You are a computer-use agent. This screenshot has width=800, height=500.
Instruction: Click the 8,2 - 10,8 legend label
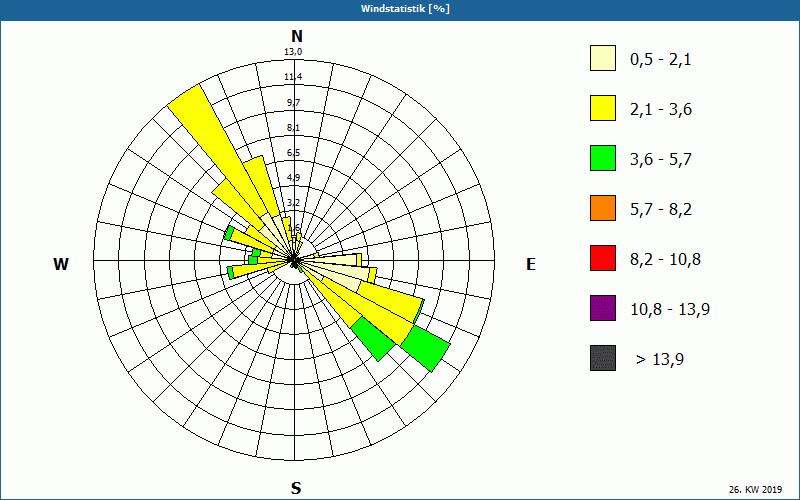coord(665,260)
